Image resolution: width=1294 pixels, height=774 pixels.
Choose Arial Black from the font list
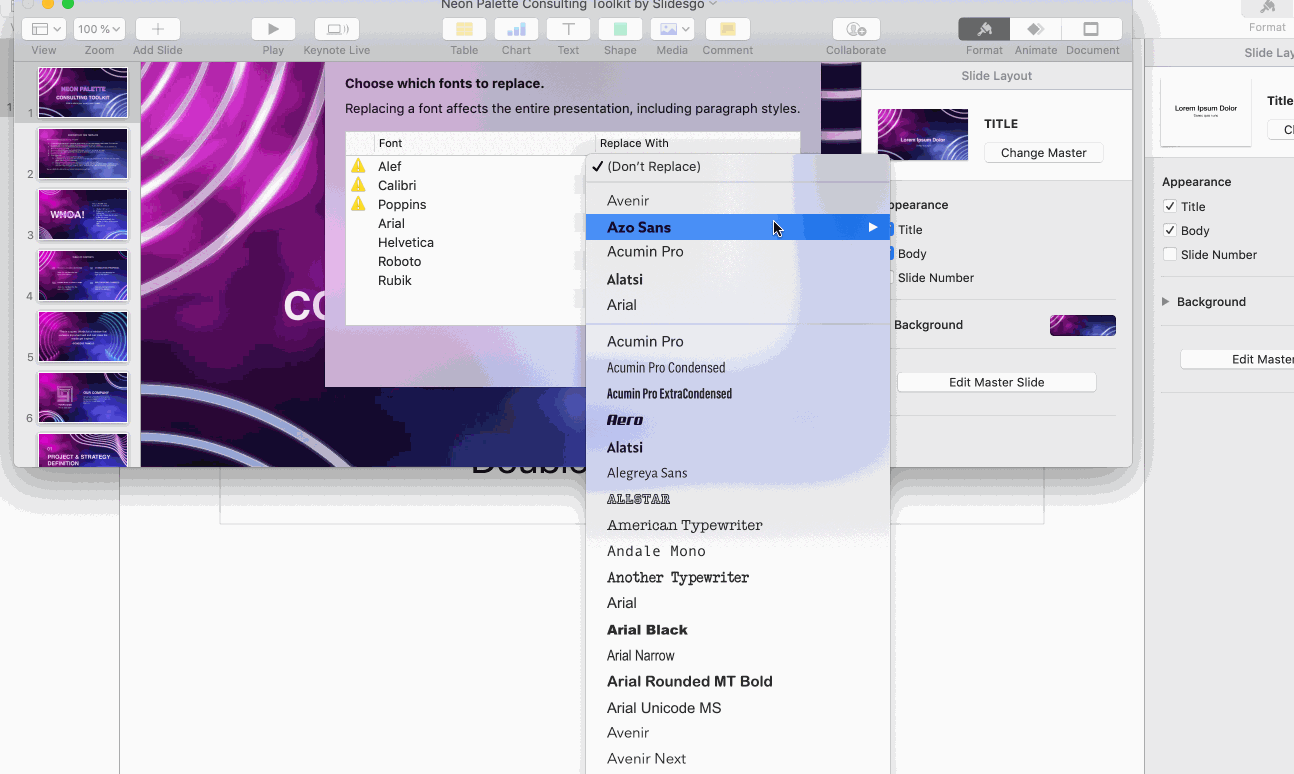pos(647,630)
